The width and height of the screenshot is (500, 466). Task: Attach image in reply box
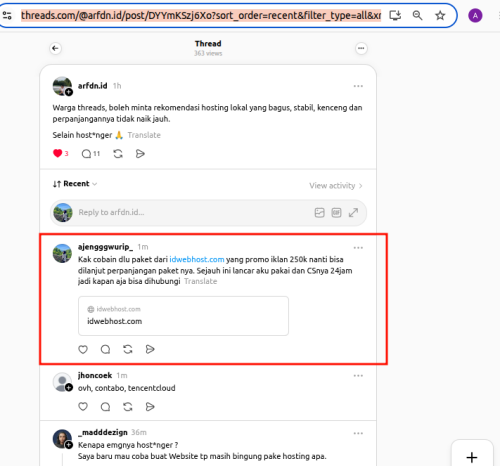click(x=319, y=212)
